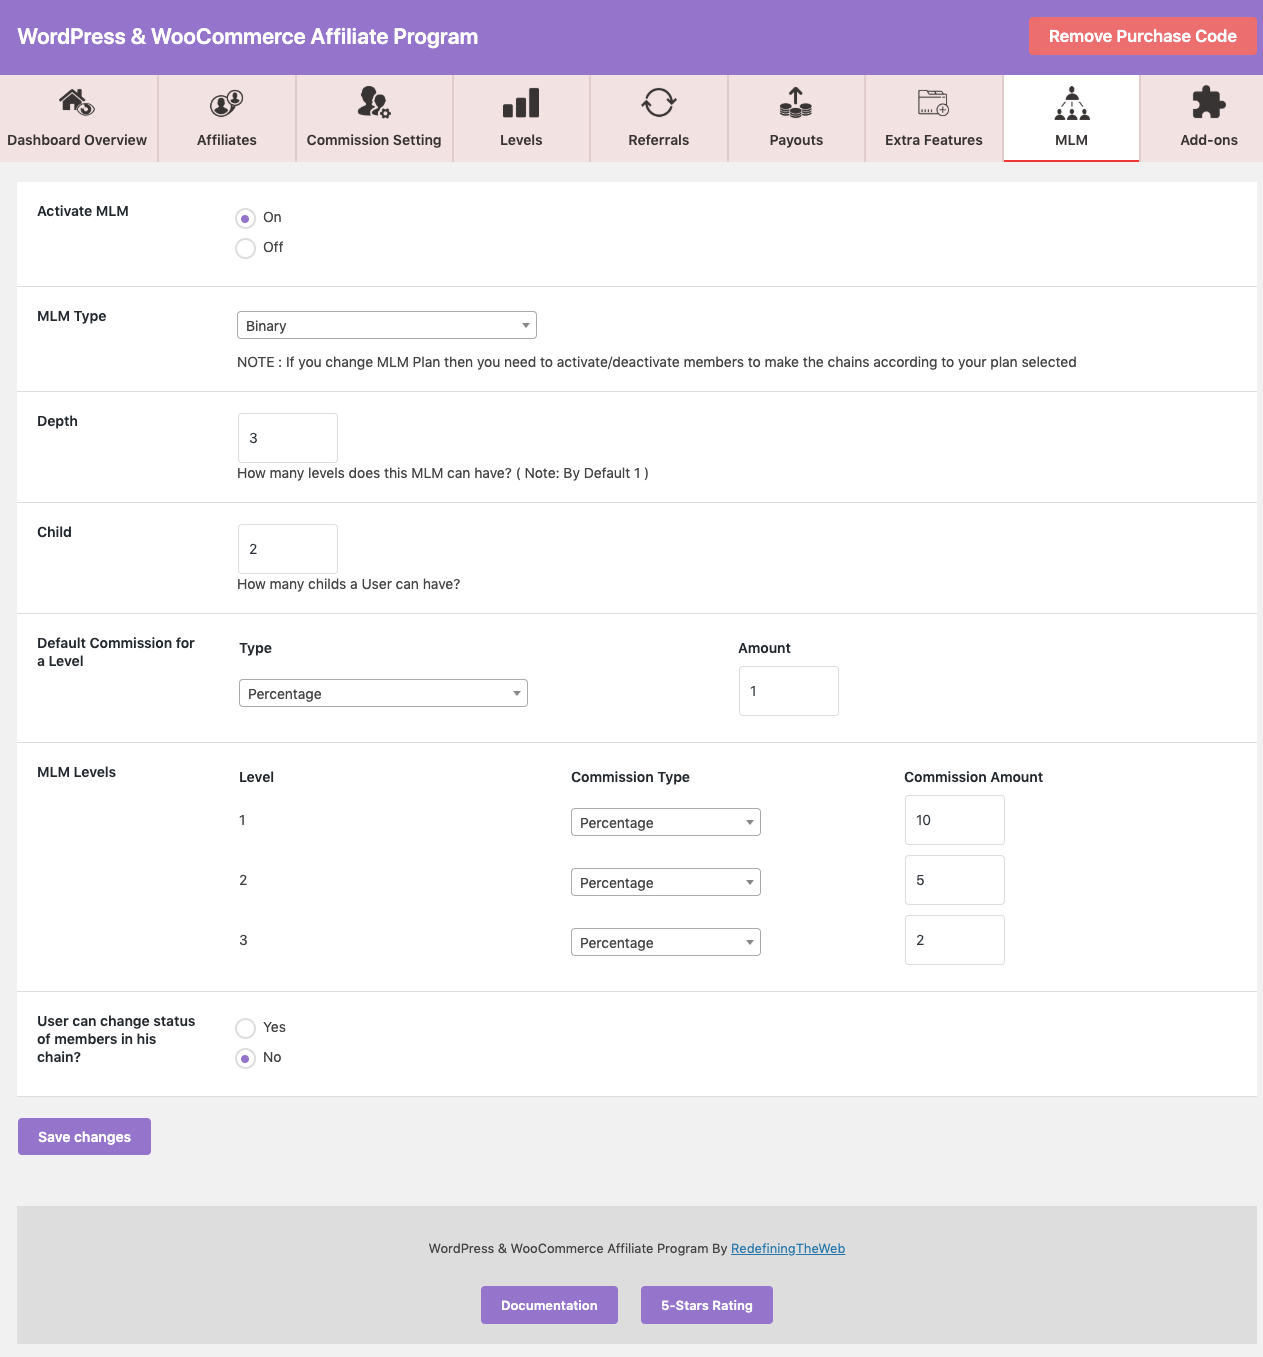
Task: Open Level 2 Commission Type dropdown
Action: click(x=666, y=882)
